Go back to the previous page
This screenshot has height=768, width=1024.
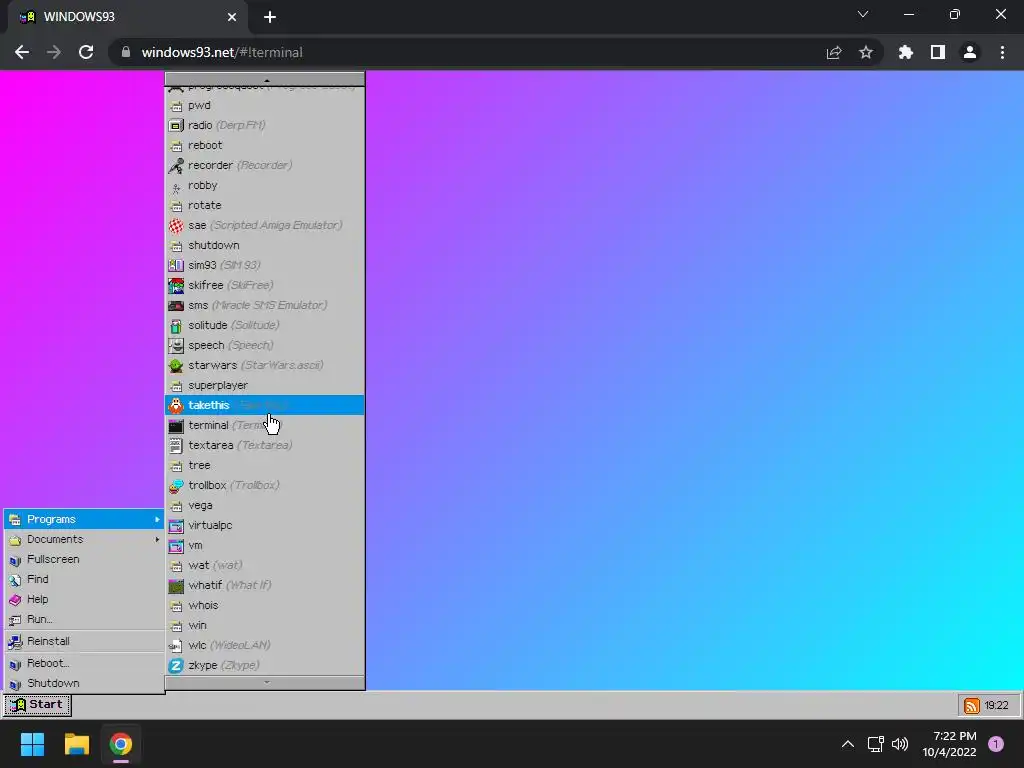tap(22, 52)
